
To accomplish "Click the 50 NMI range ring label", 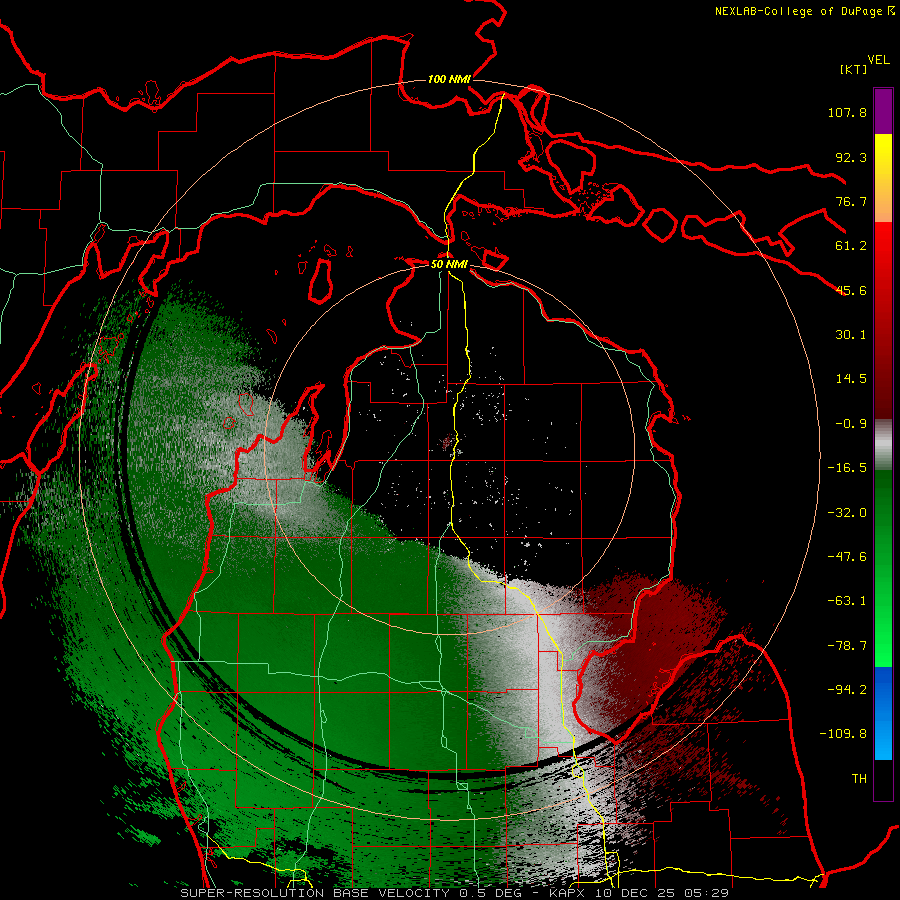I will [x=449, y=264].
